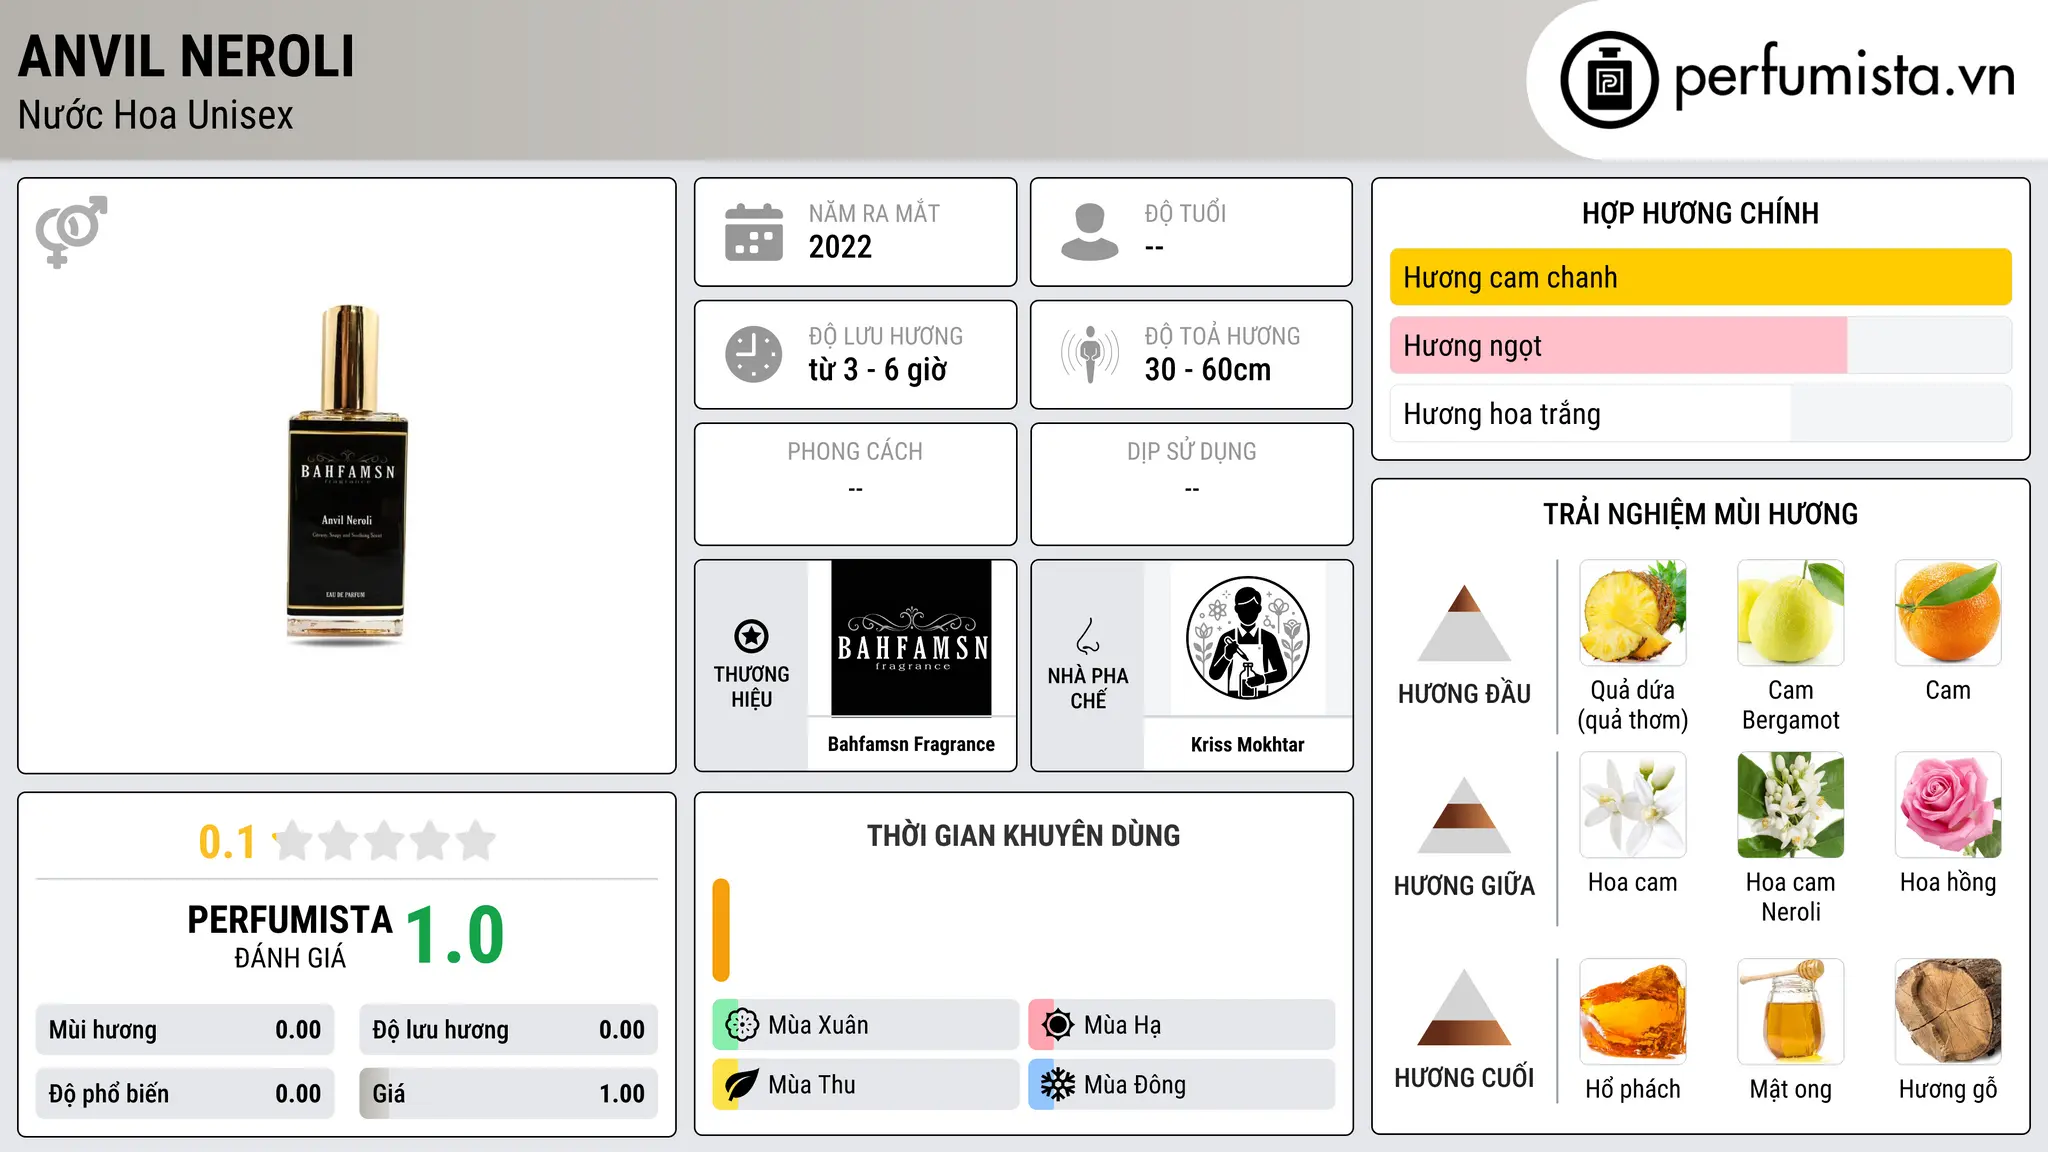Click the nose icon above Nhà Pha Chế

1088,636
